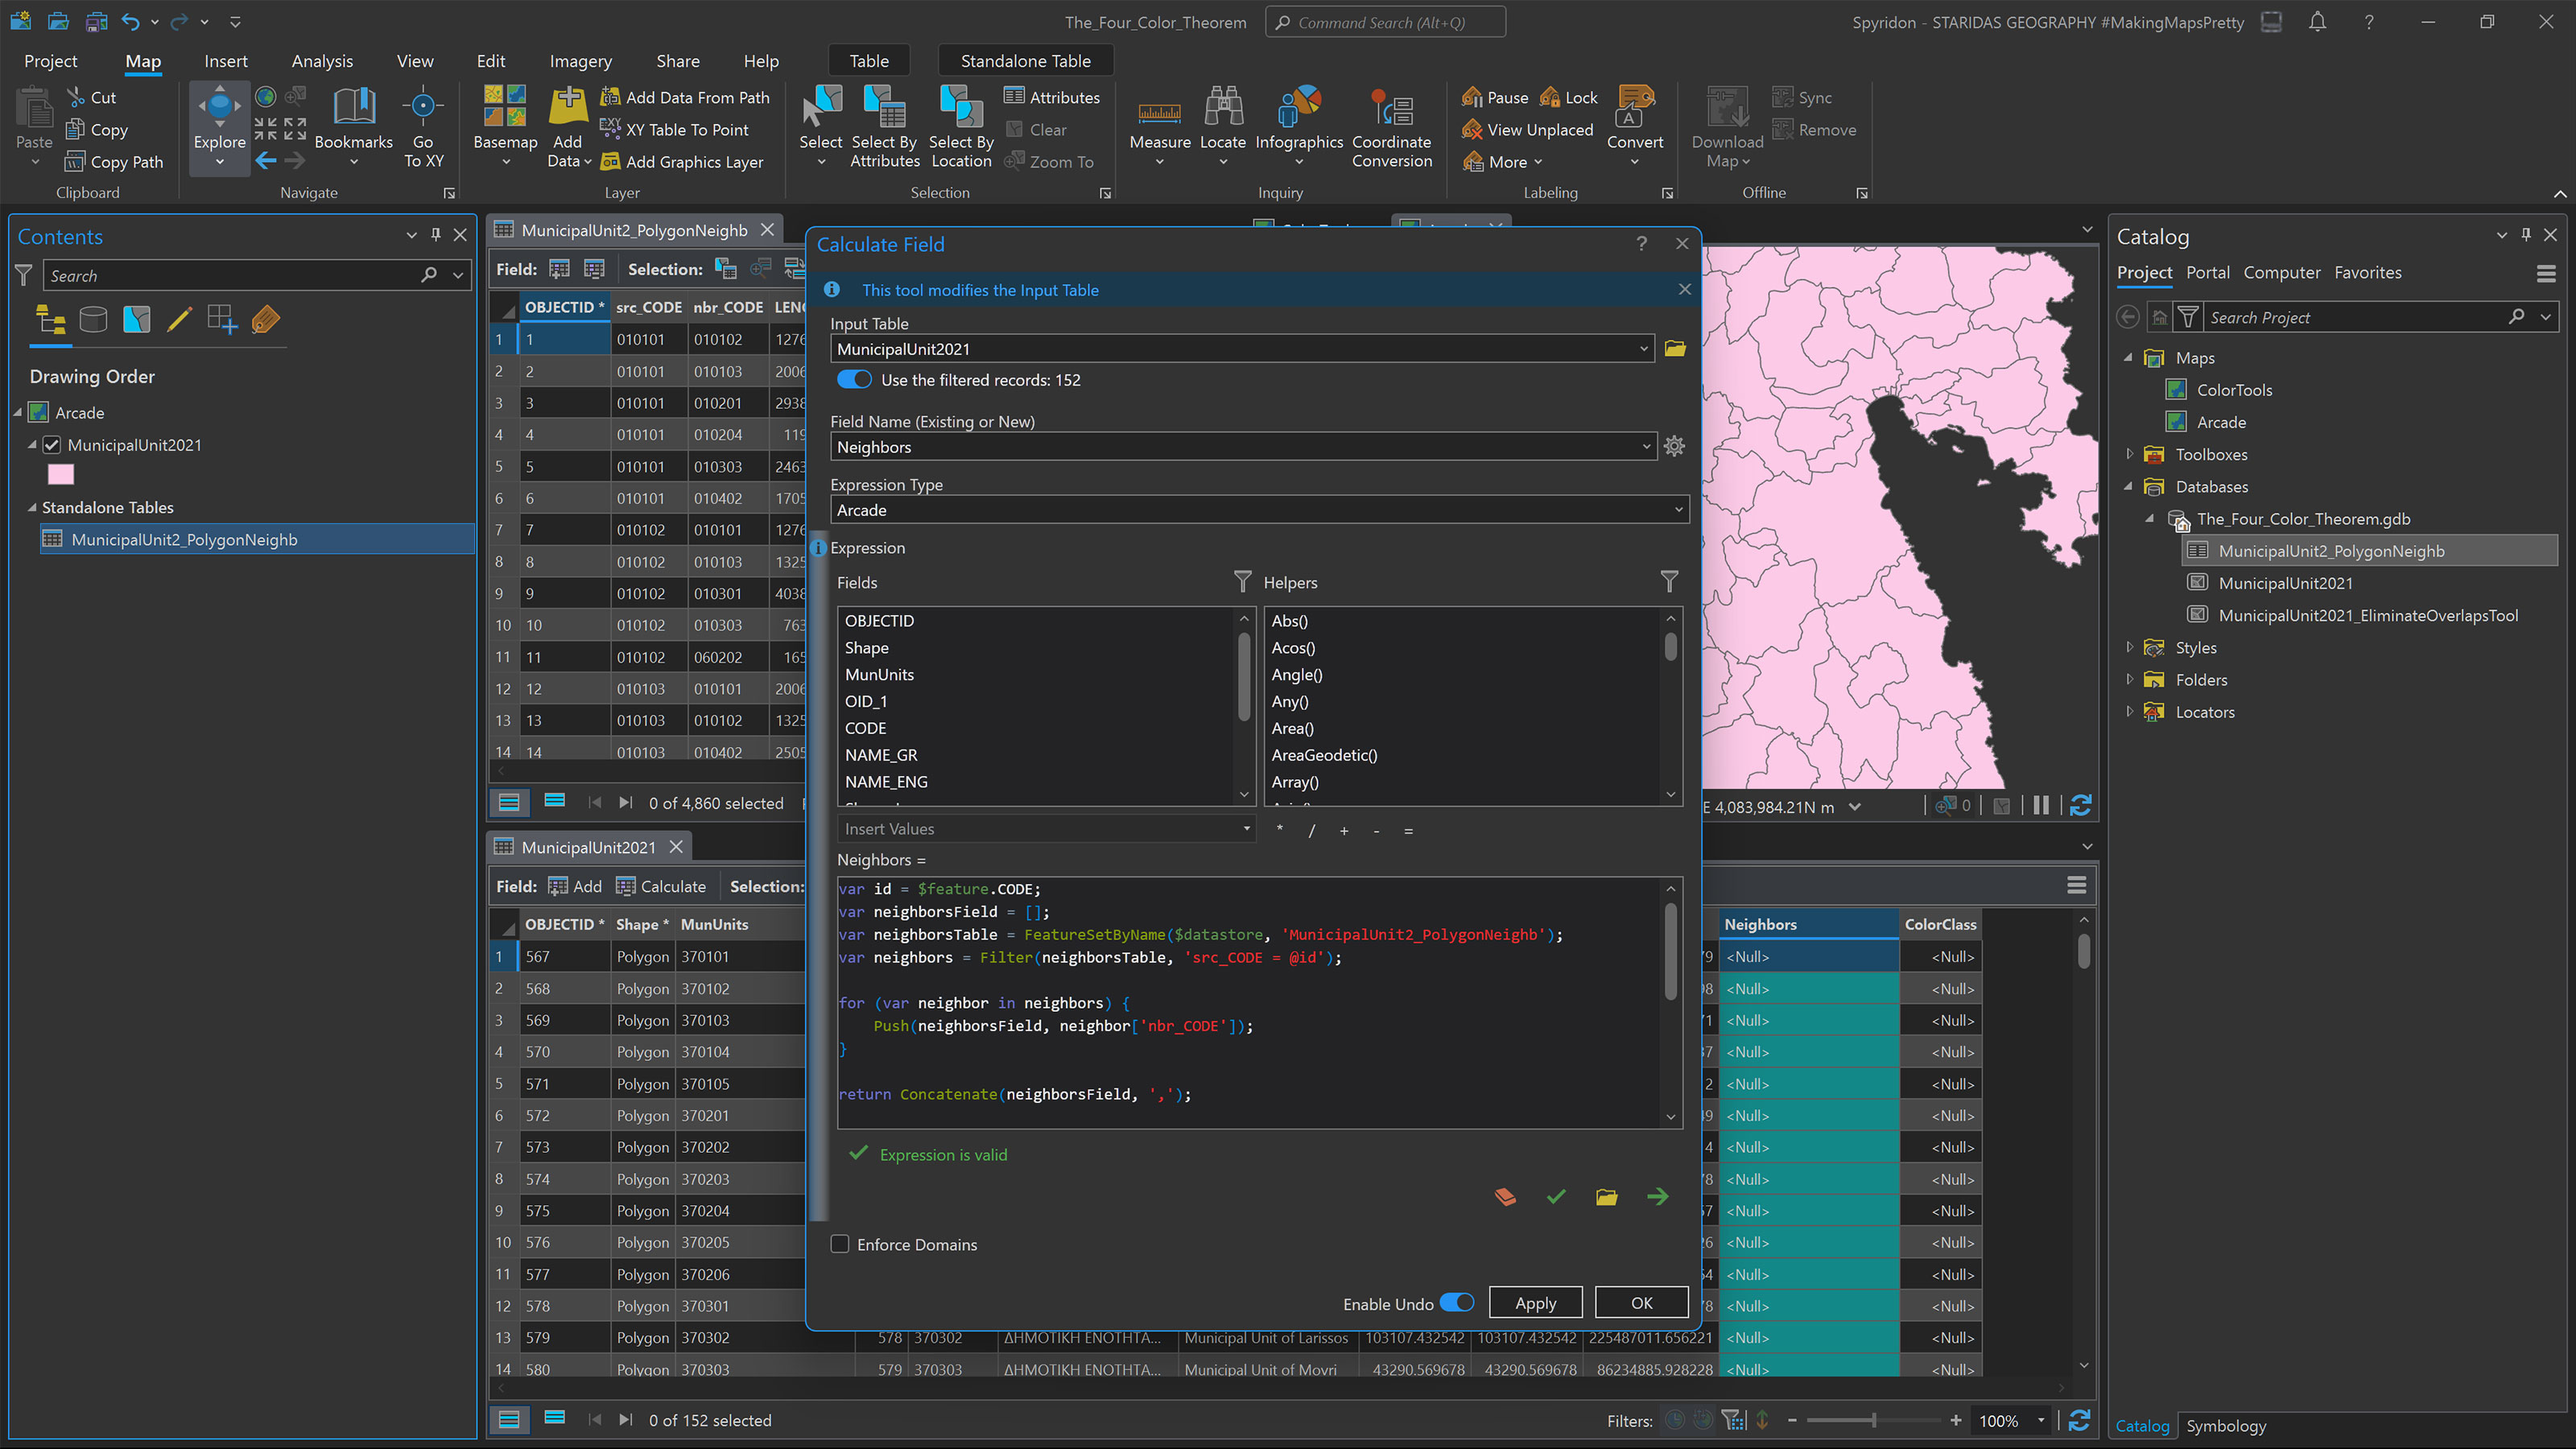The image size is (2576, 1449).
Task: Expand the Toolboxes node in Catalog
Action: point(2130,454)
